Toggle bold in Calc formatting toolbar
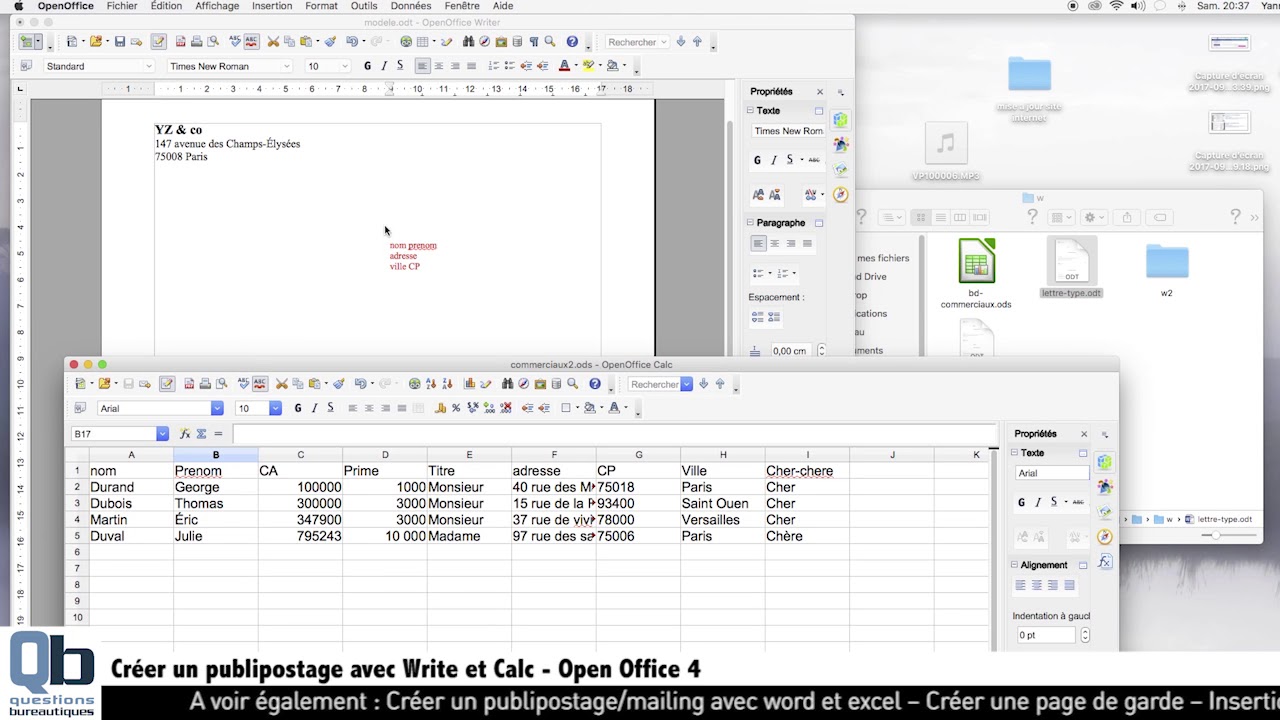This screenshot has height=720, width=1280. coord(298,408)
